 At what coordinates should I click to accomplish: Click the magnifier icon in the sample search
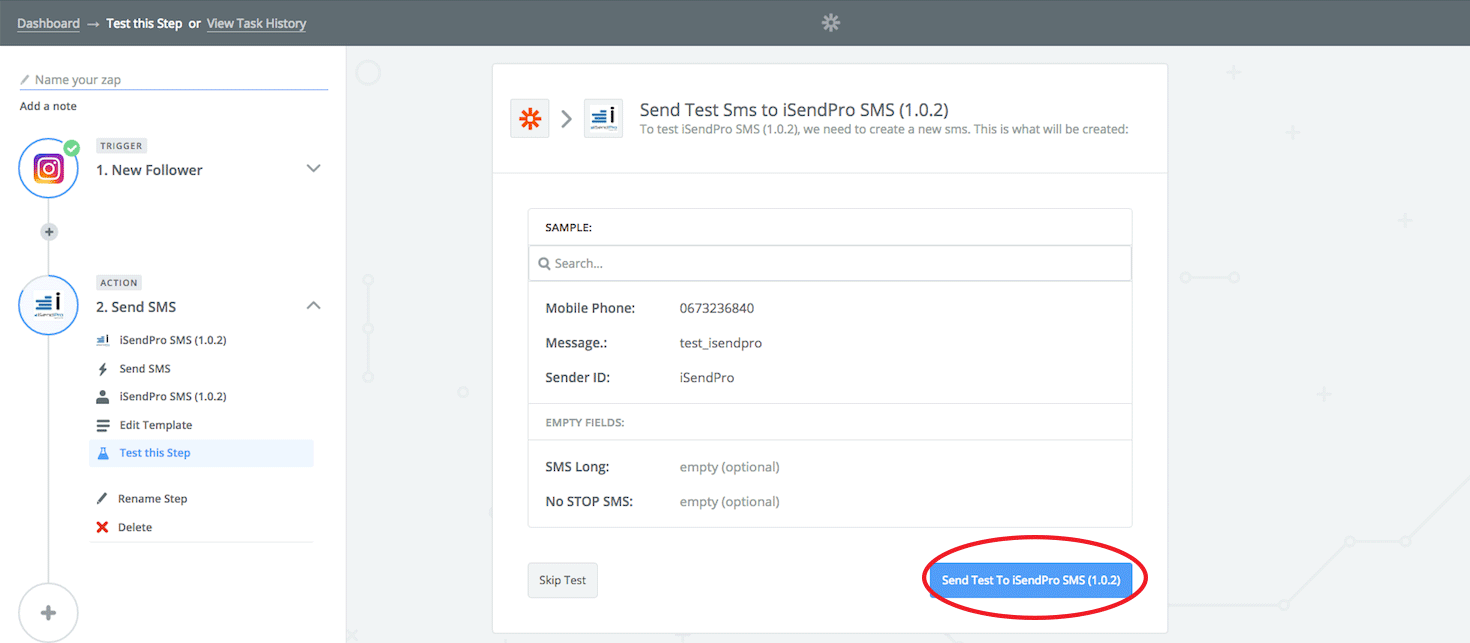(x=545, y=264)
